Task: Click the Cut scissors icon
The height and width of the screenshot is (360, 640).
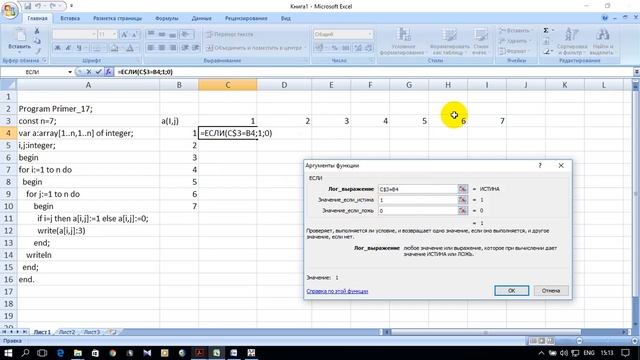Action: click(x=37, y=31)
